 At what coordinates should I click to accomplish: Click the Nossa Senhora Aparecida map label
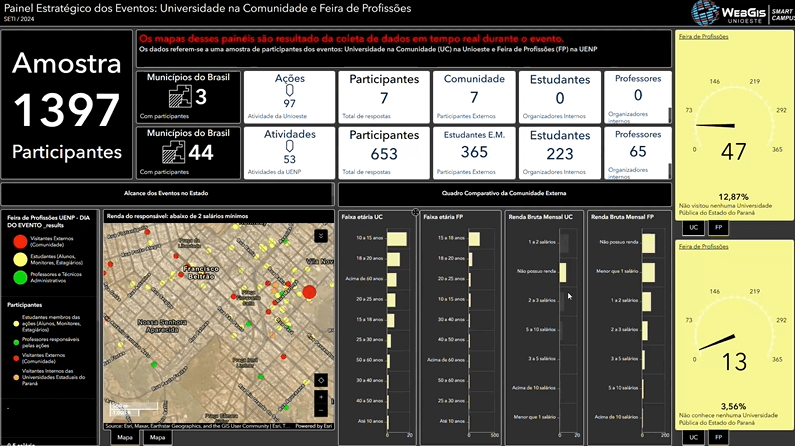[x=162, y=326]
